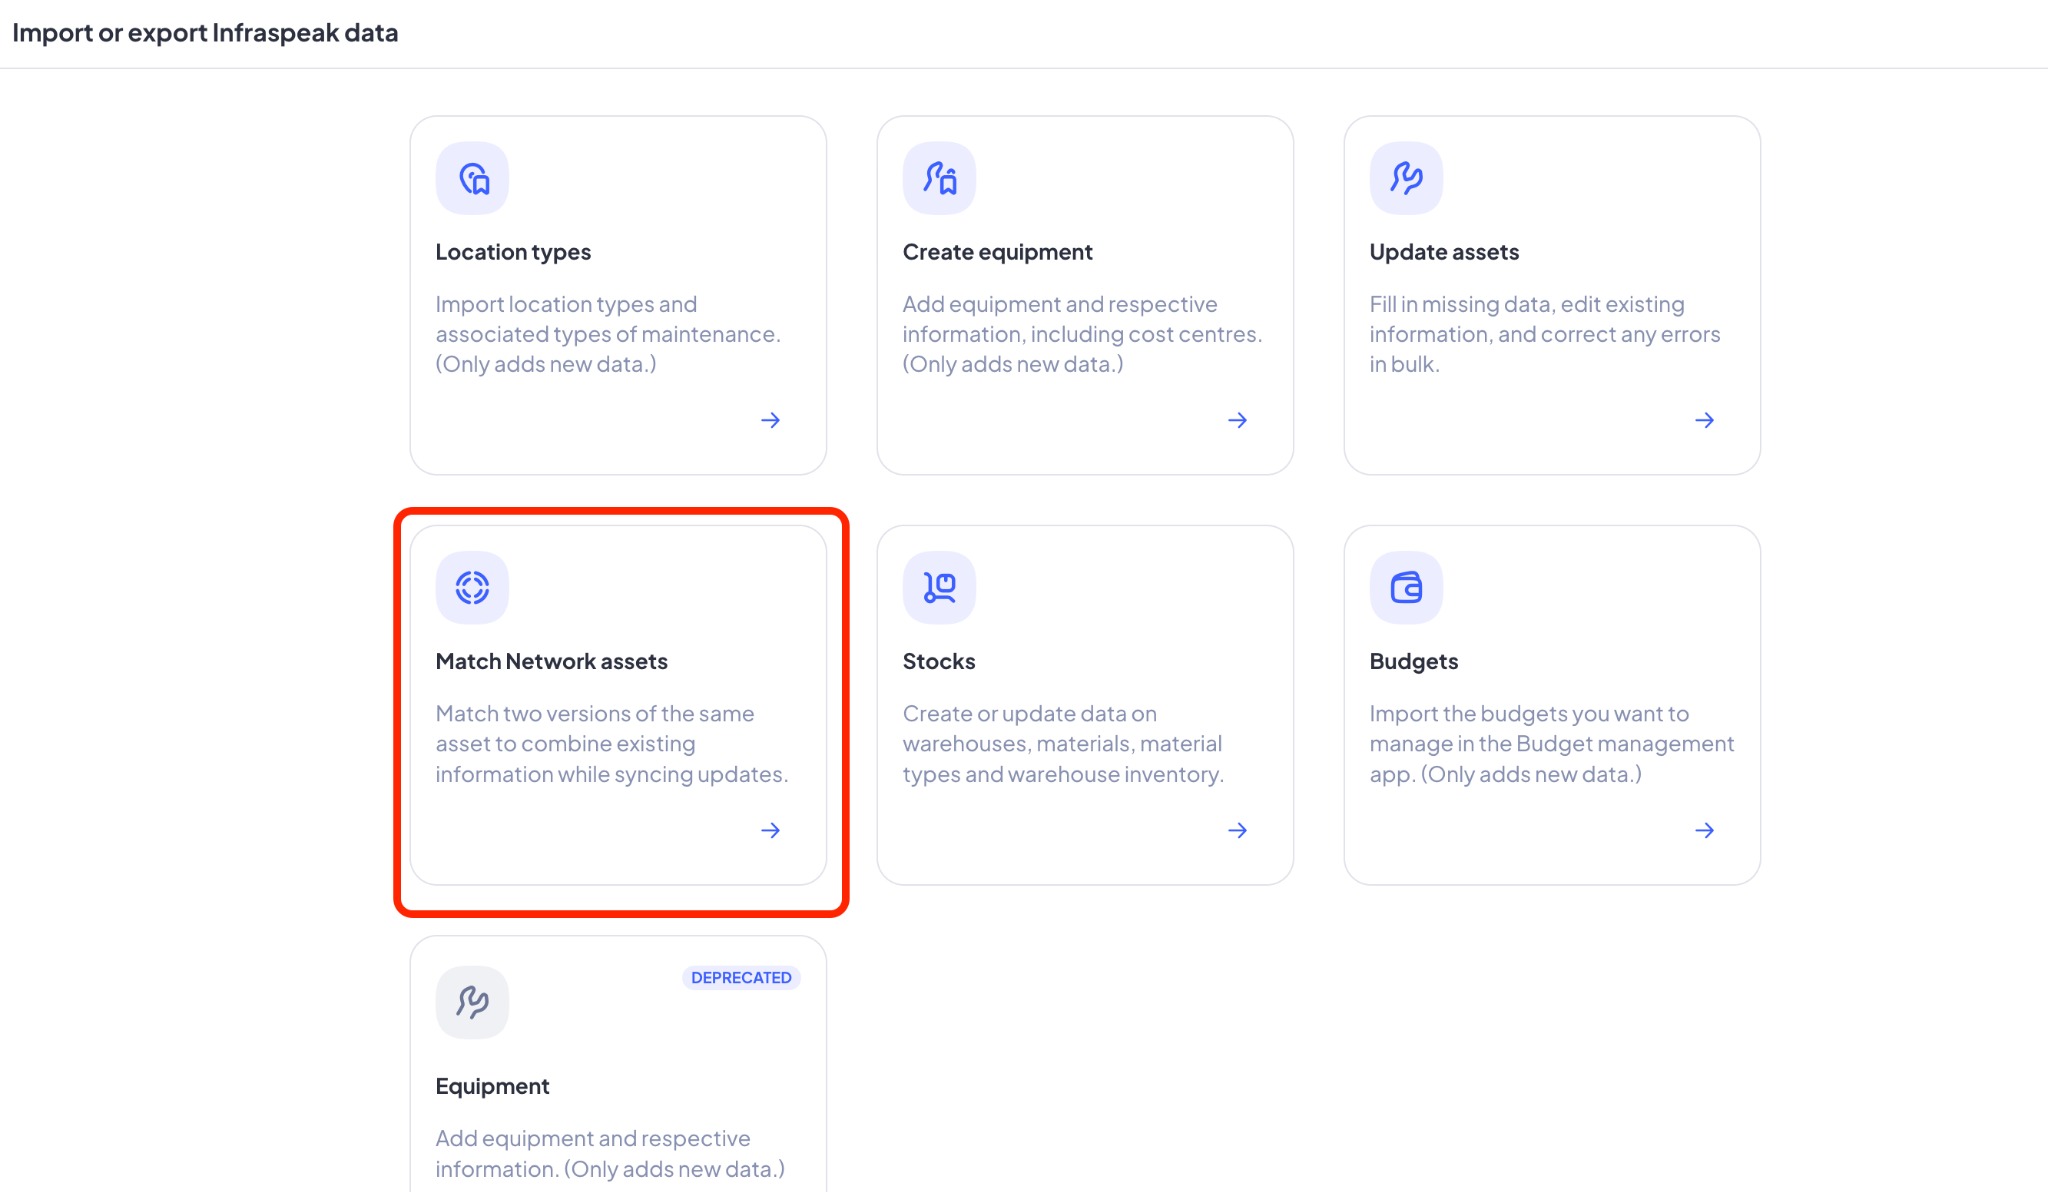
Task: Click the Match Network assets heading
Action: 551,661
